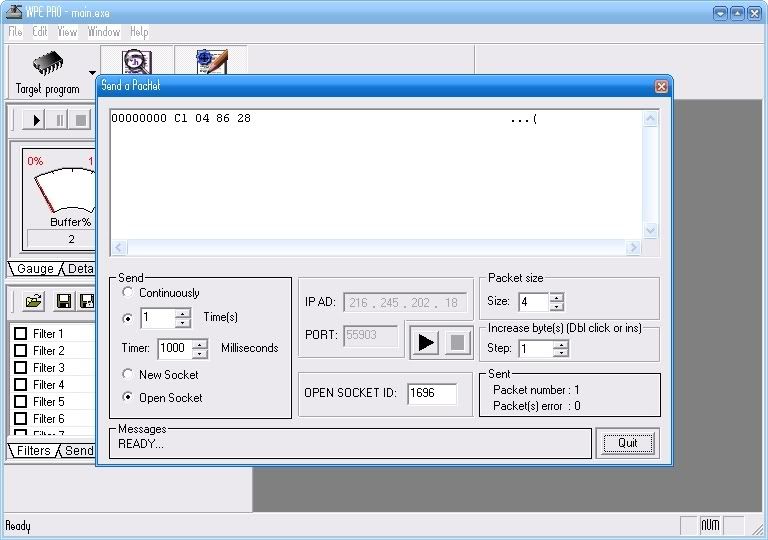
Task: Click the Step value field
Action: (x=536, y=349)
